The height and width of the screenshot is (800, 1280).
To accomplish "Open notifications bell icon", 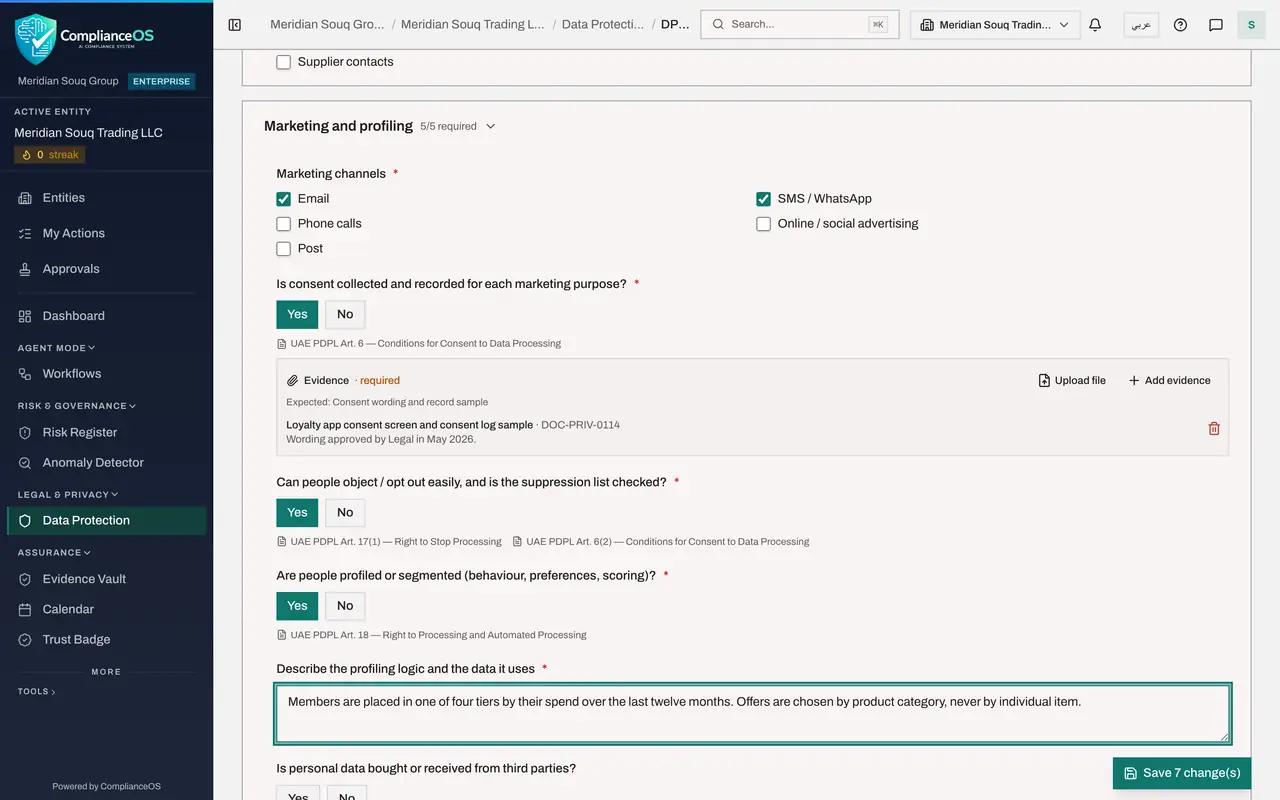I will tap(1095, 25).
